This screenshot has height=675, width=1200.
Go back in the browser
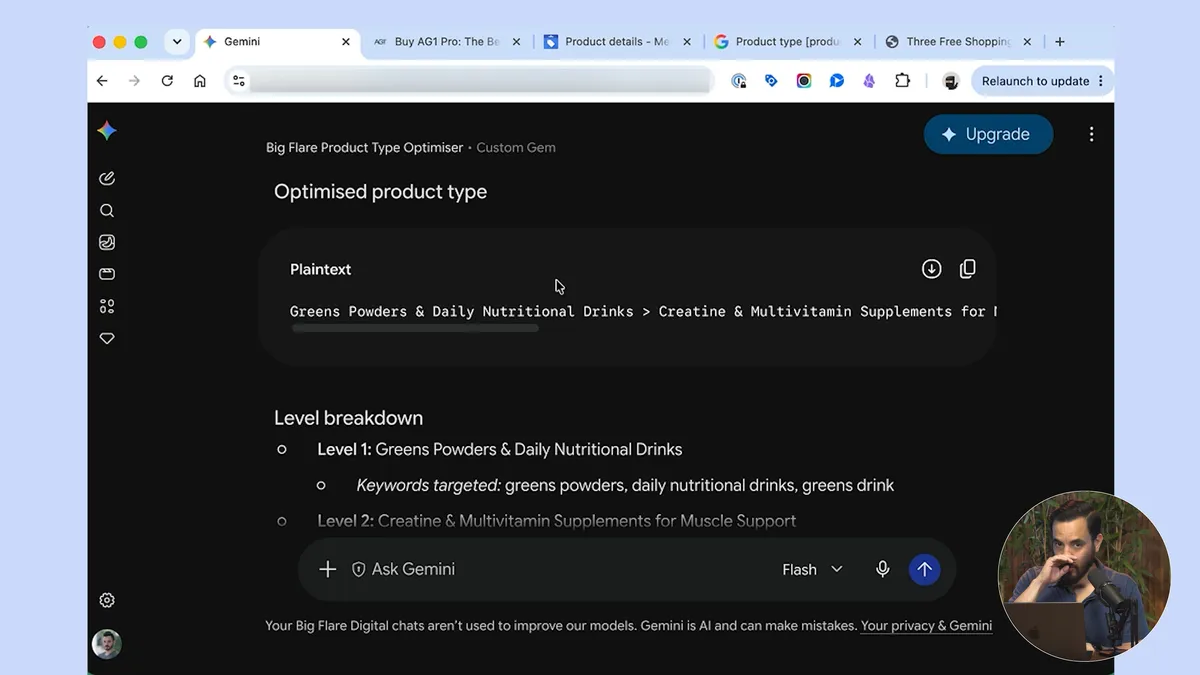(102, 81)
